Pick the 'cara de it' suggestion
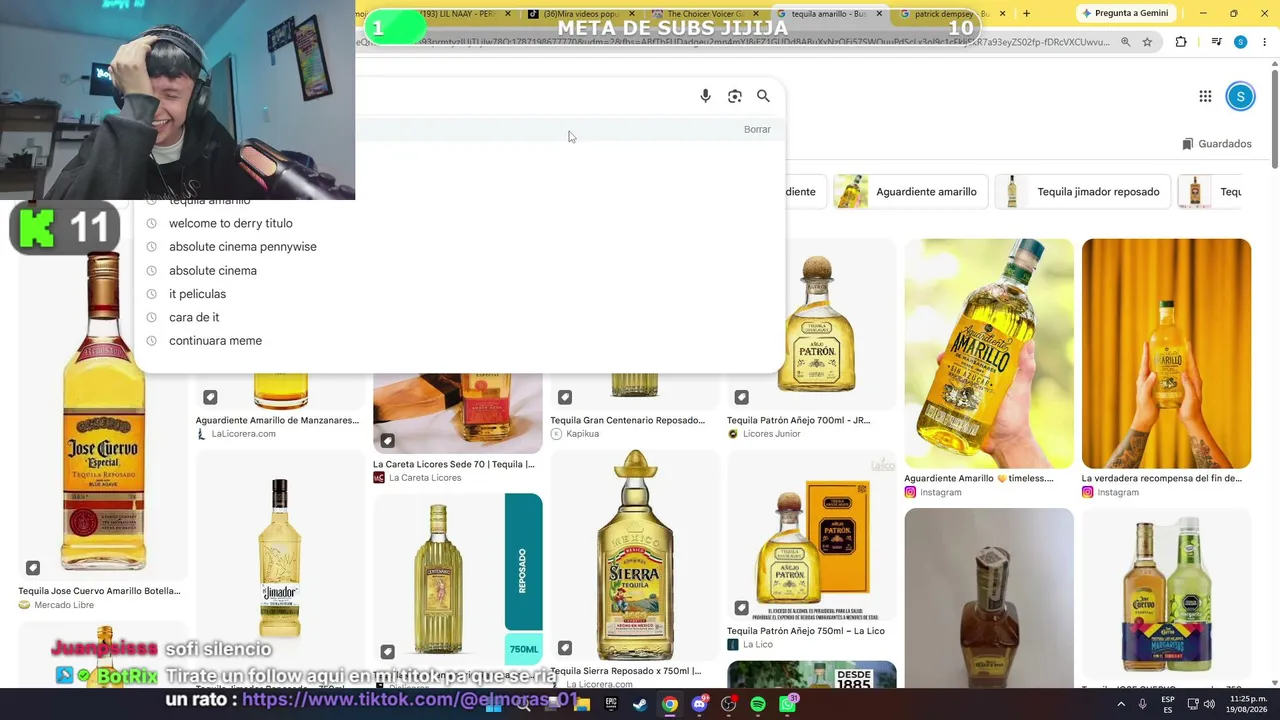Image resolution: width=1280 pixels, height=720 pixels. [x=194, y=317]
